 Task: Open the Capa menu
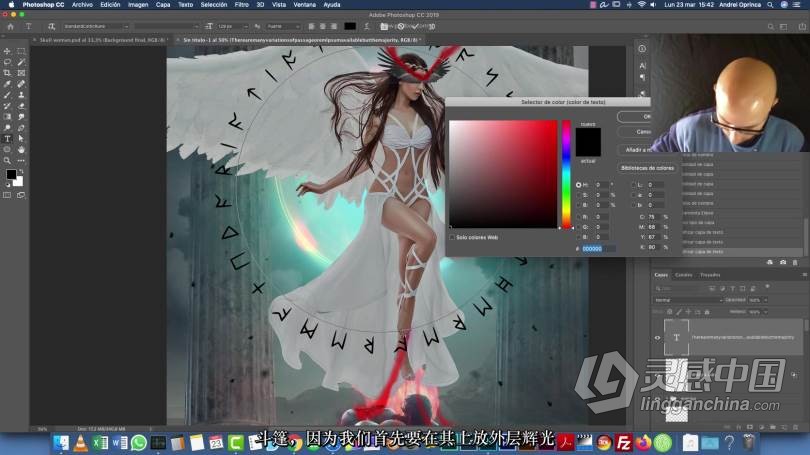coord(163,5)
